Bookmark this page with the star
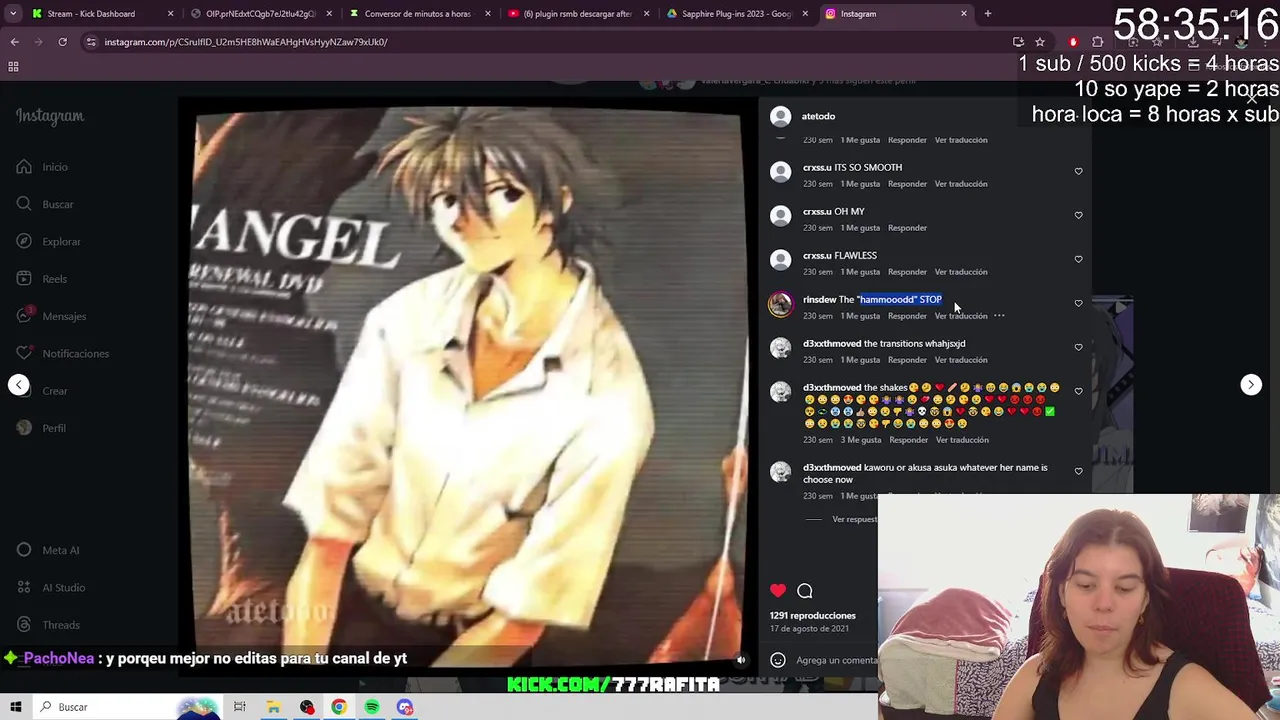 point(1040,42)
